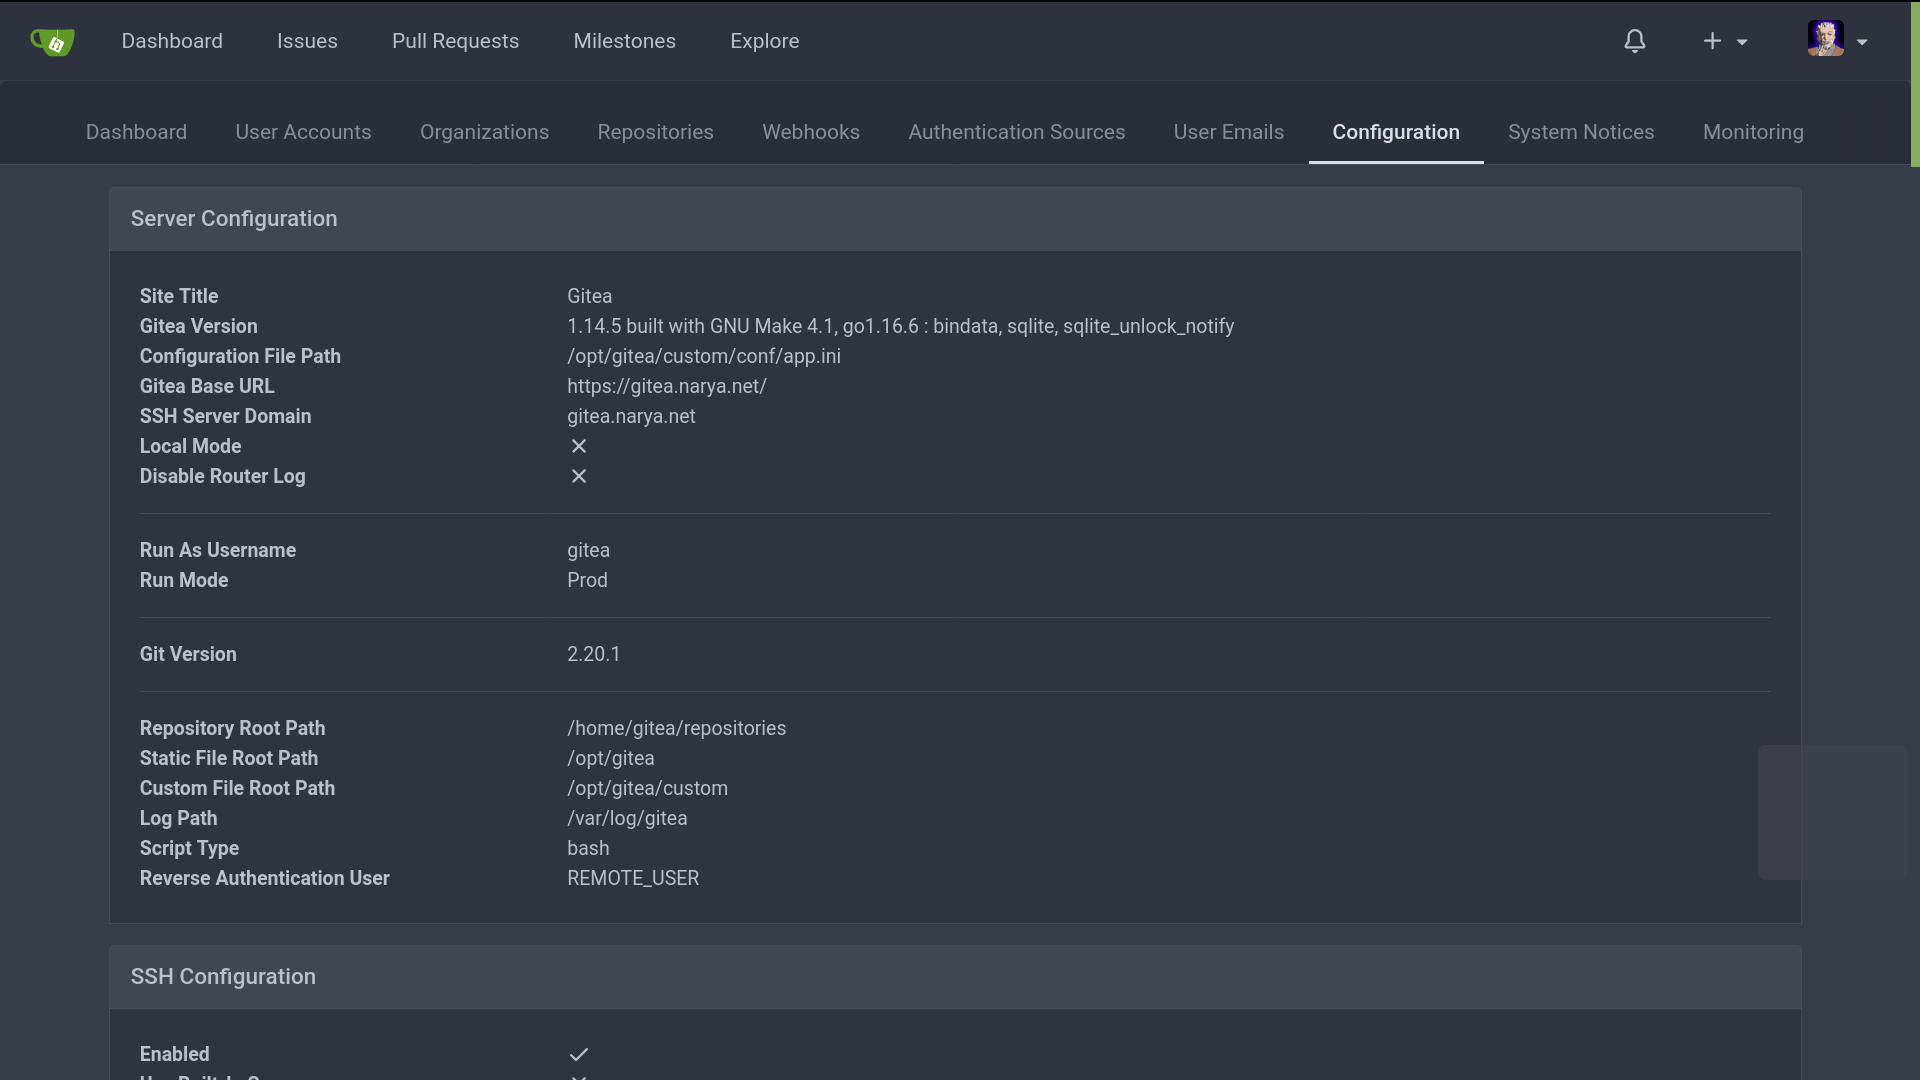Open the Webhooks admin tab

pyautogui.click(x=810, y=132)
